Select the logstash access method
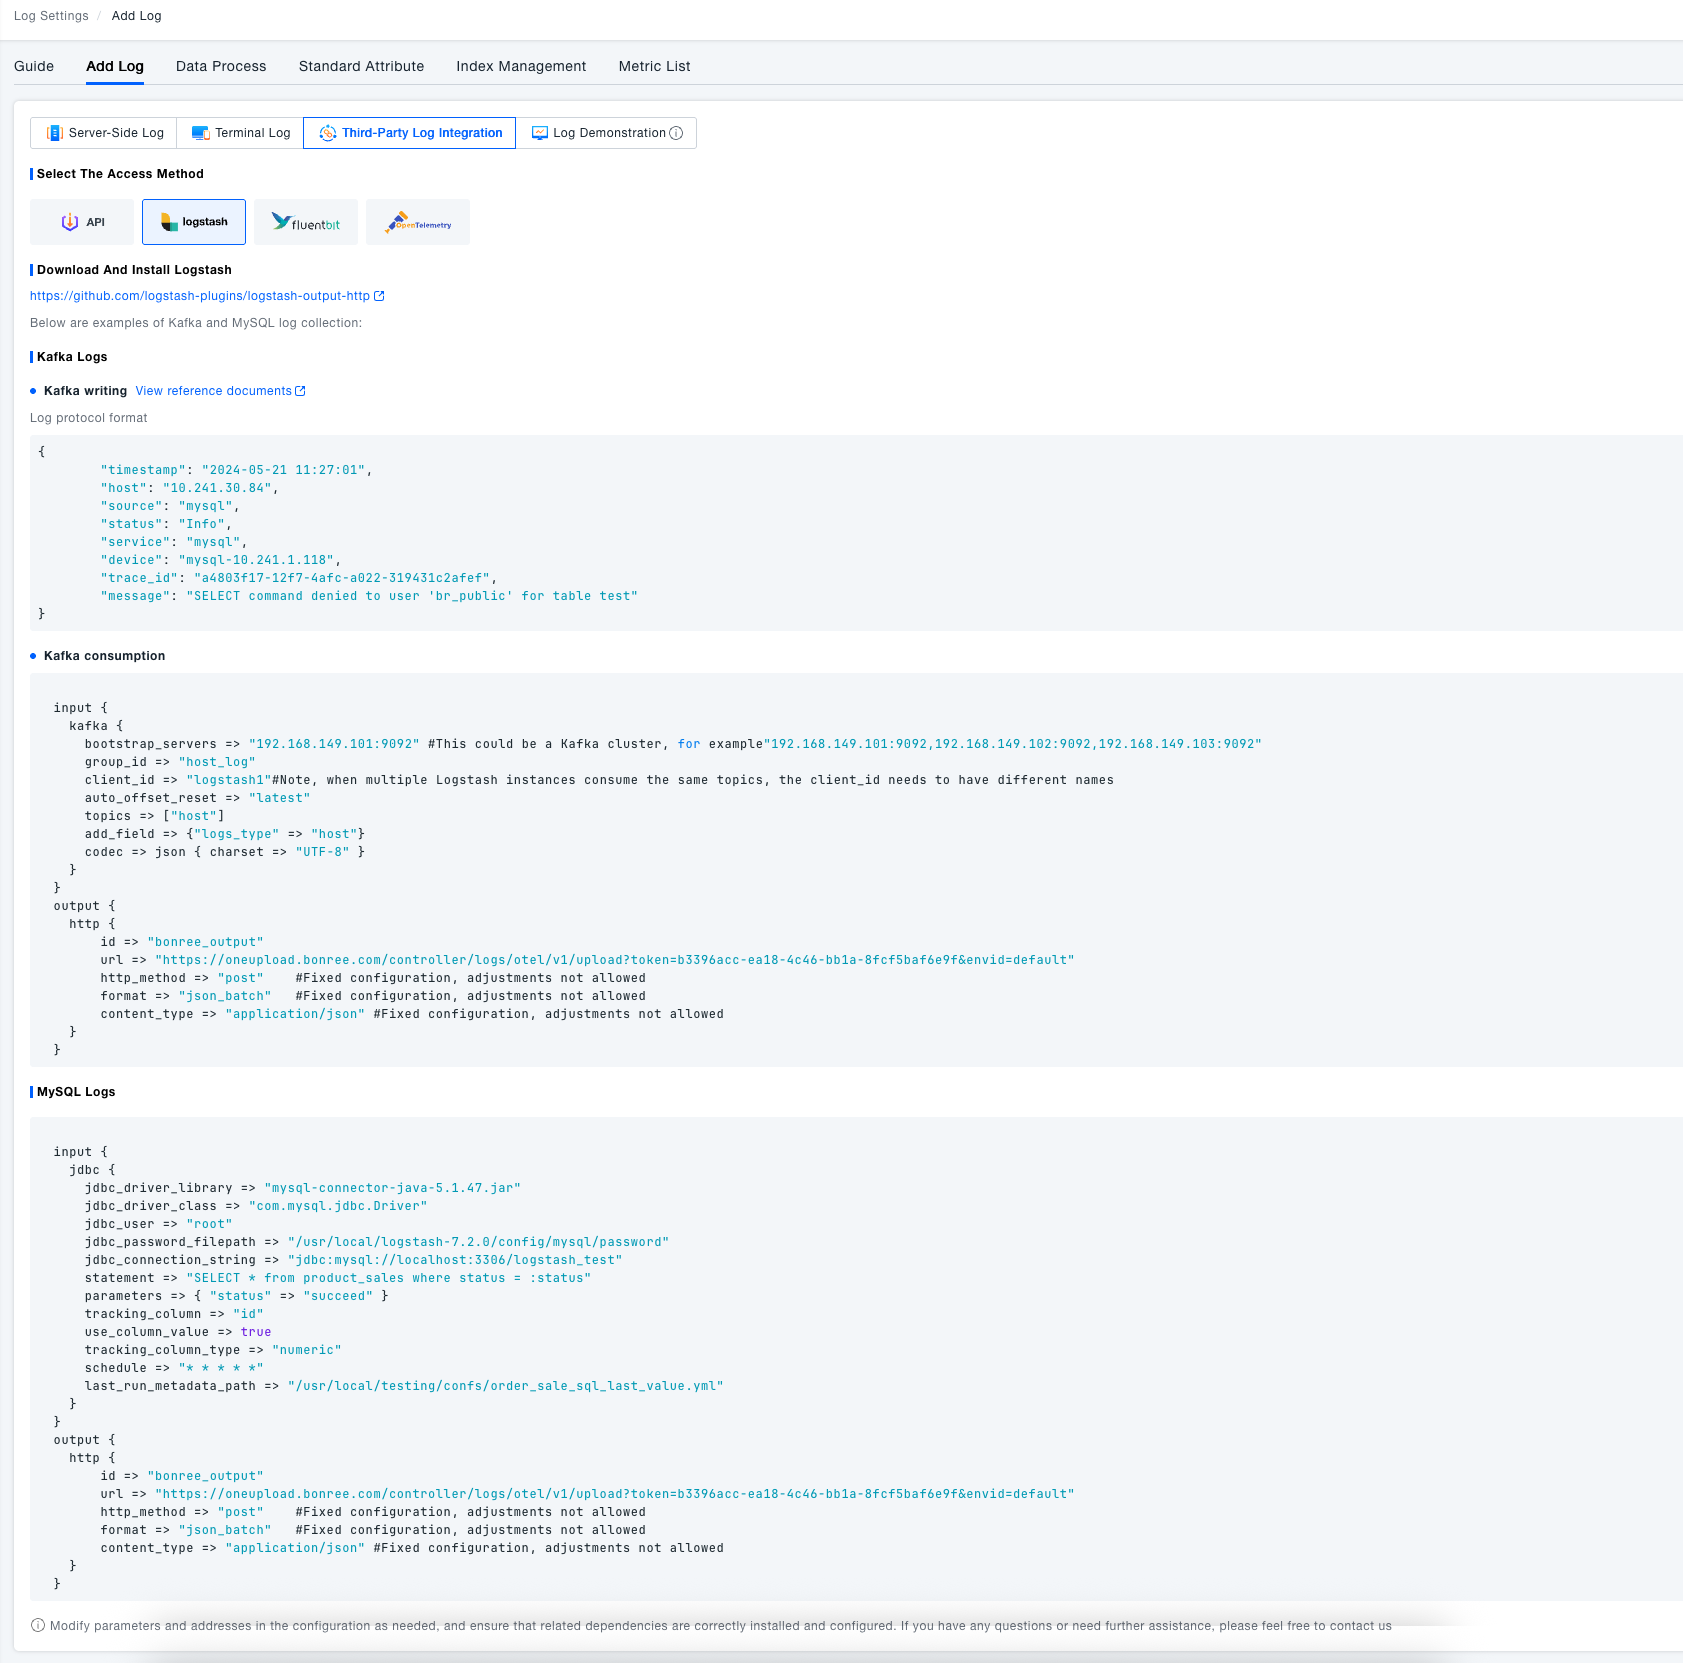 (x=194, y=222)
